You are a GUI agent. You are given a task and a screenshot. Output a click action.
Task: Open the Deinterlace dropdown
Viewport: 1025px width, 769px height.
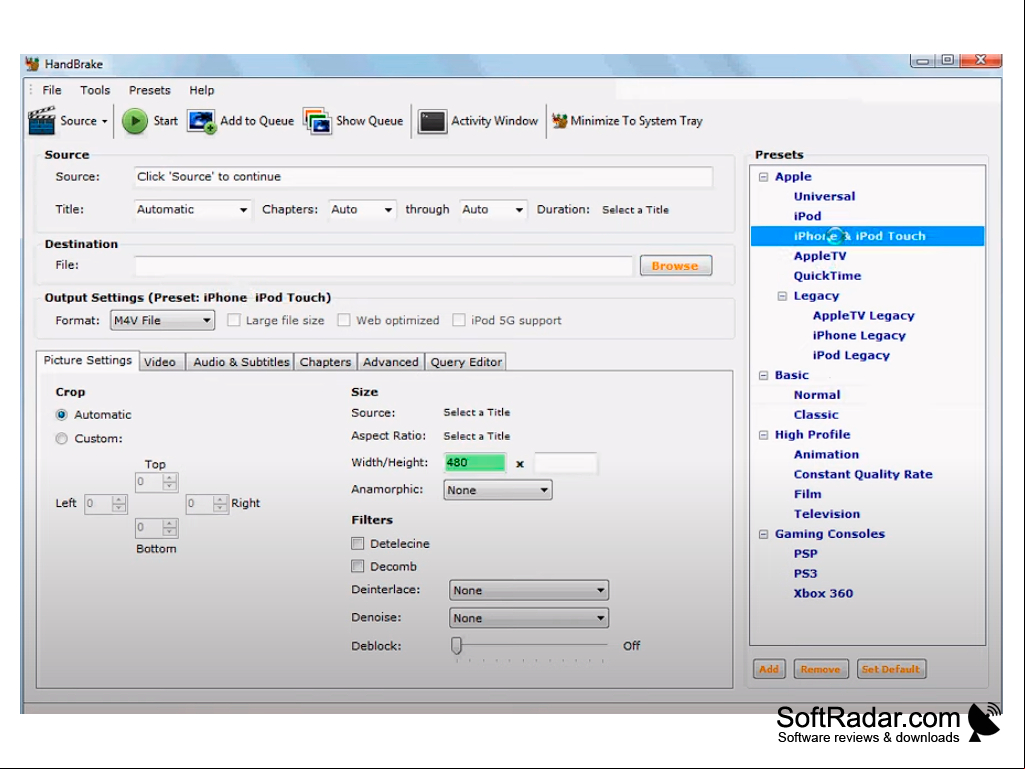529,590
